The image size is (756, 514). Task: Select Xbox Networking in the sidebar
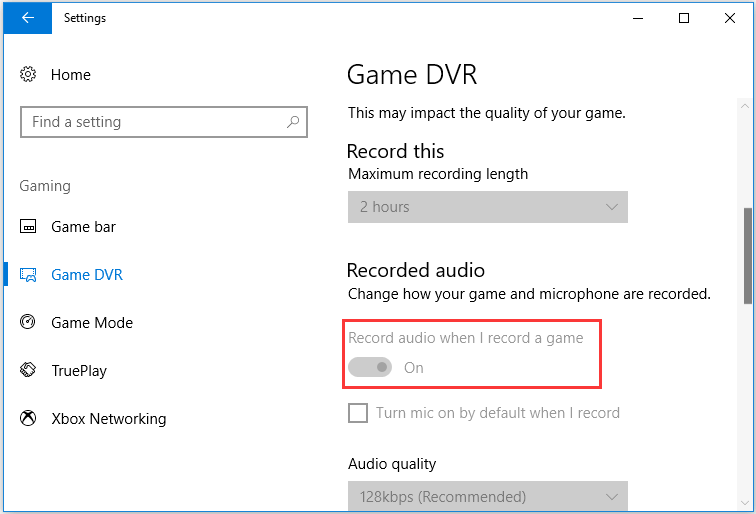coord(108,419)
